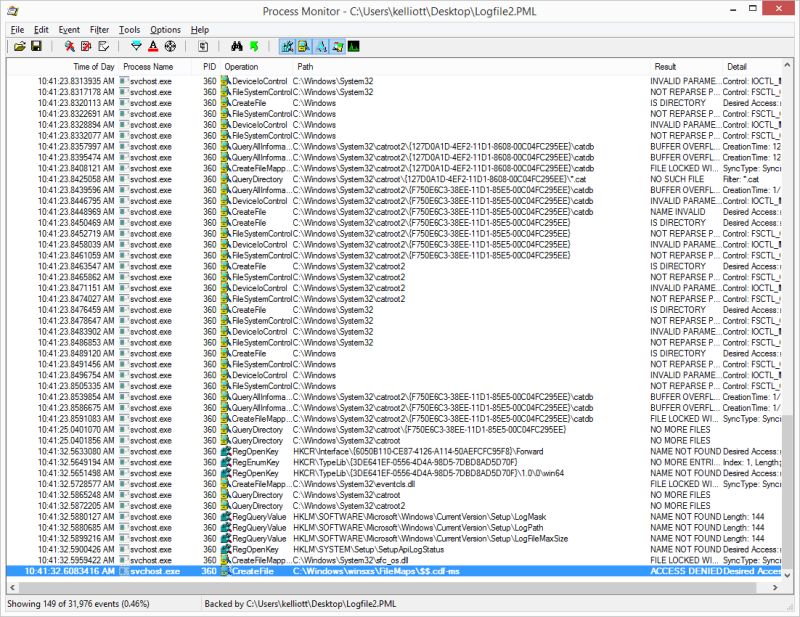Click the Highlight icon with underlined A
The height and width of the screenshot is (617, 800).
tap(152, 46)
